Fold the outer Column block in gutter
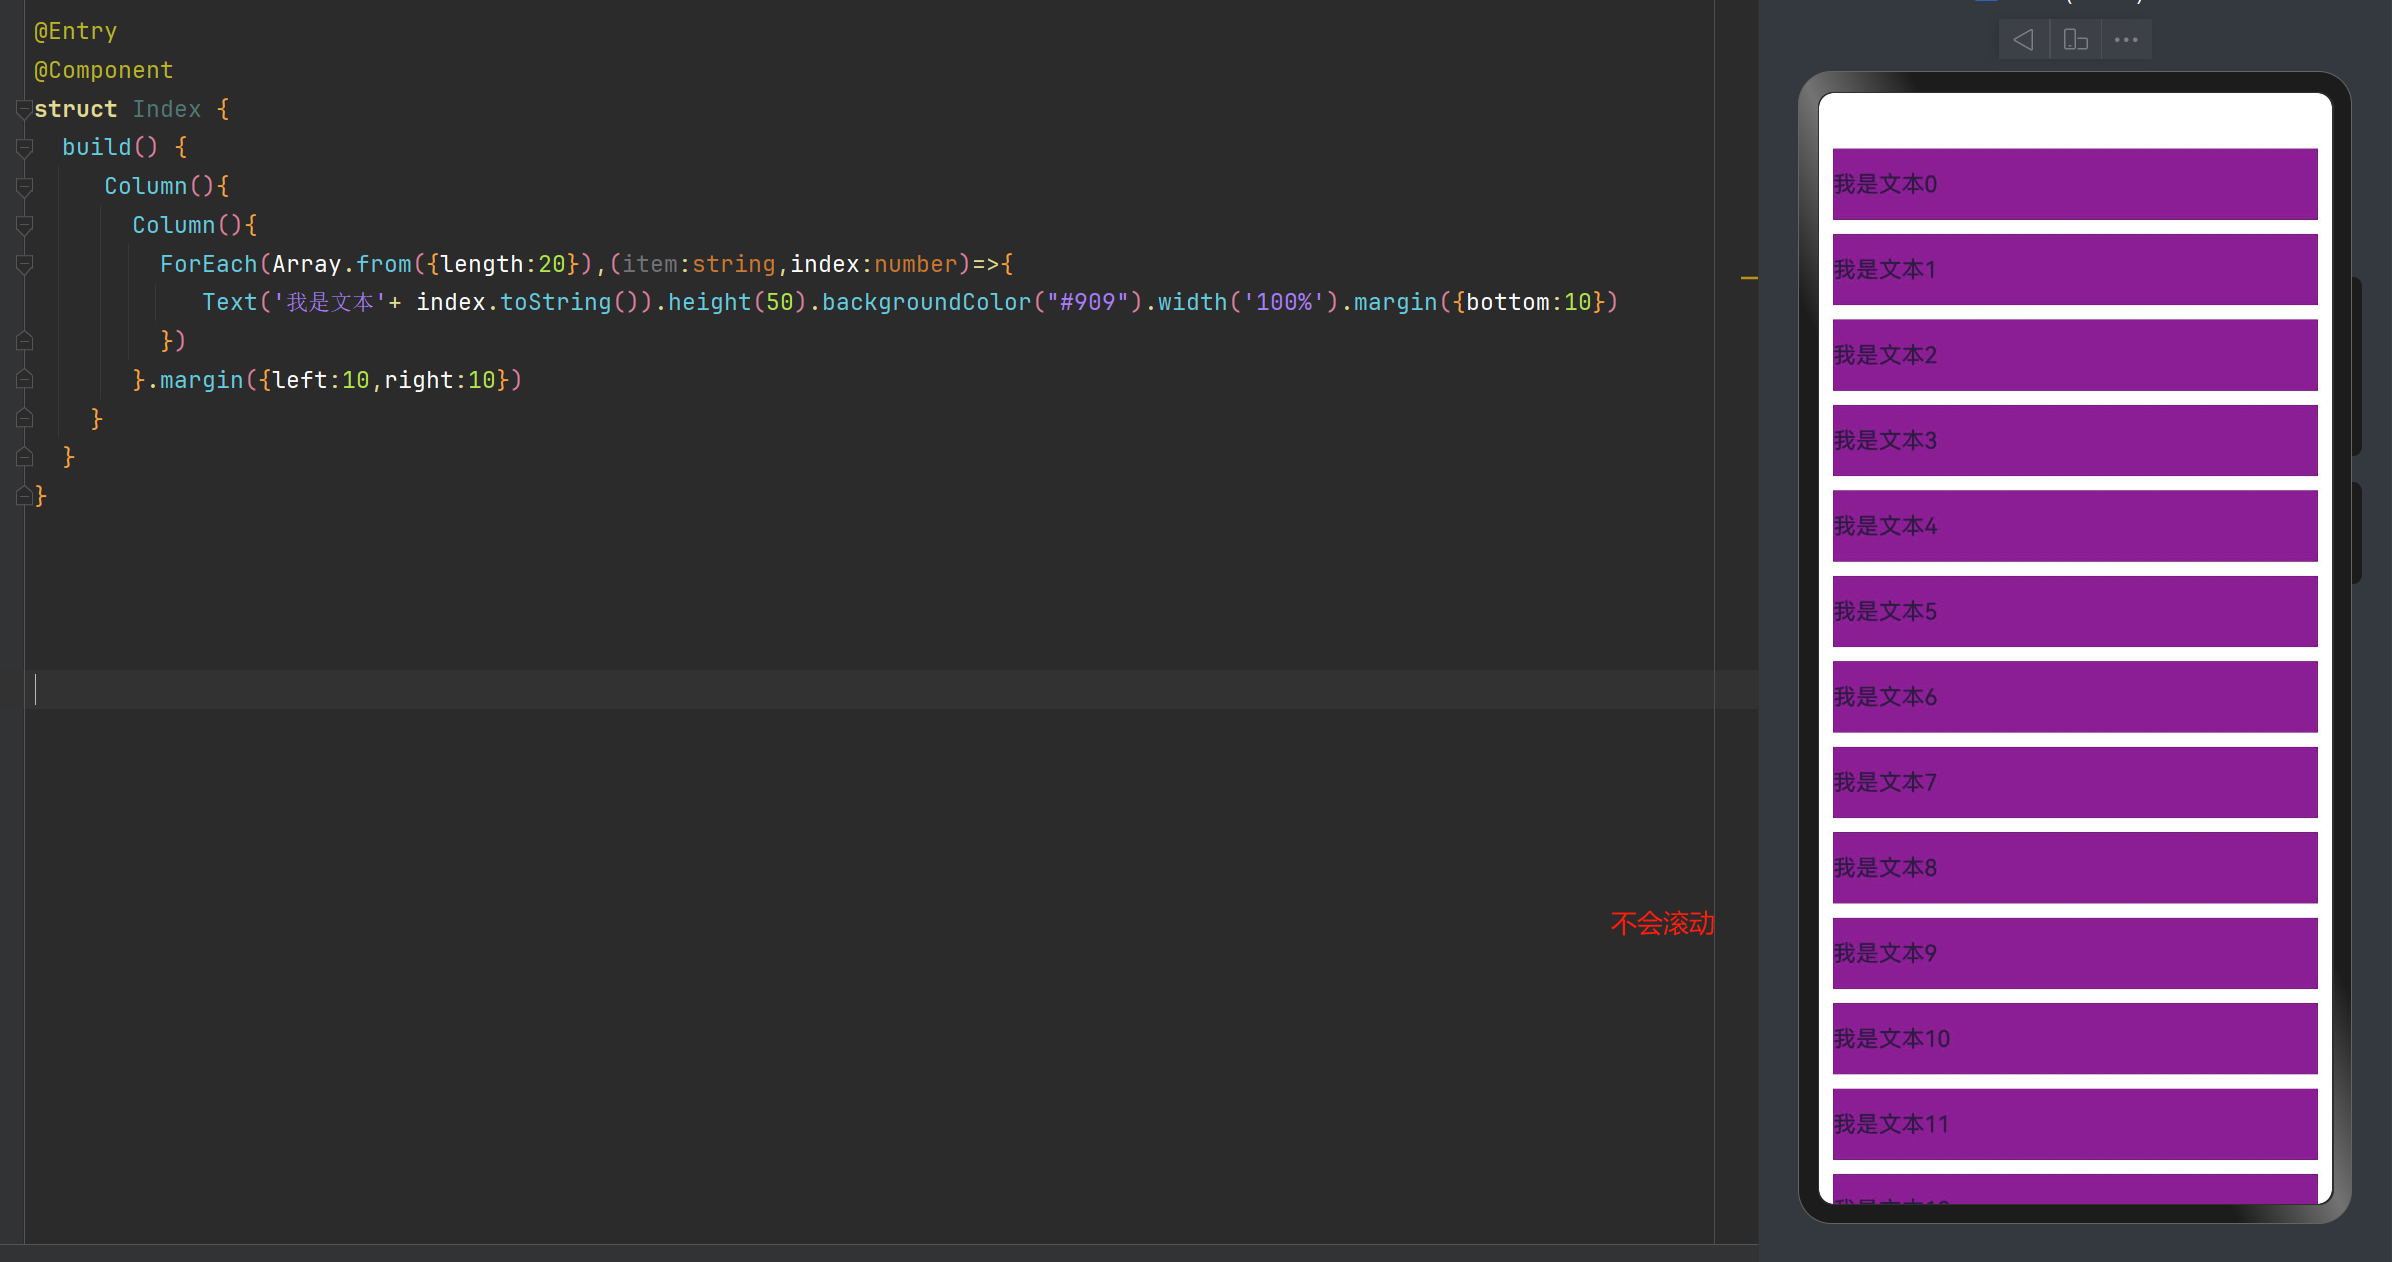The width and height of the screenshot is (2392, 1262). click(x=24, y=187)
